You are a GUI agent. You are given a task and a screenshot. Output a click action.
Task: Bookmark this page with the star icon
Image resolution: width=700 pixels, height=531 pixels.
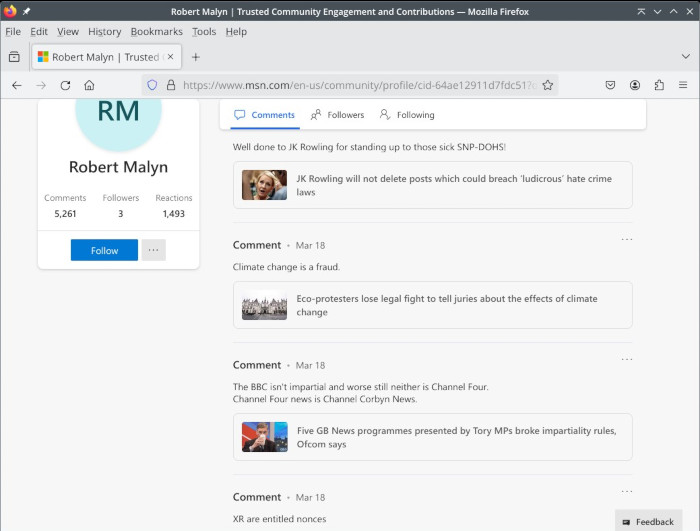[x=548, y=86]
